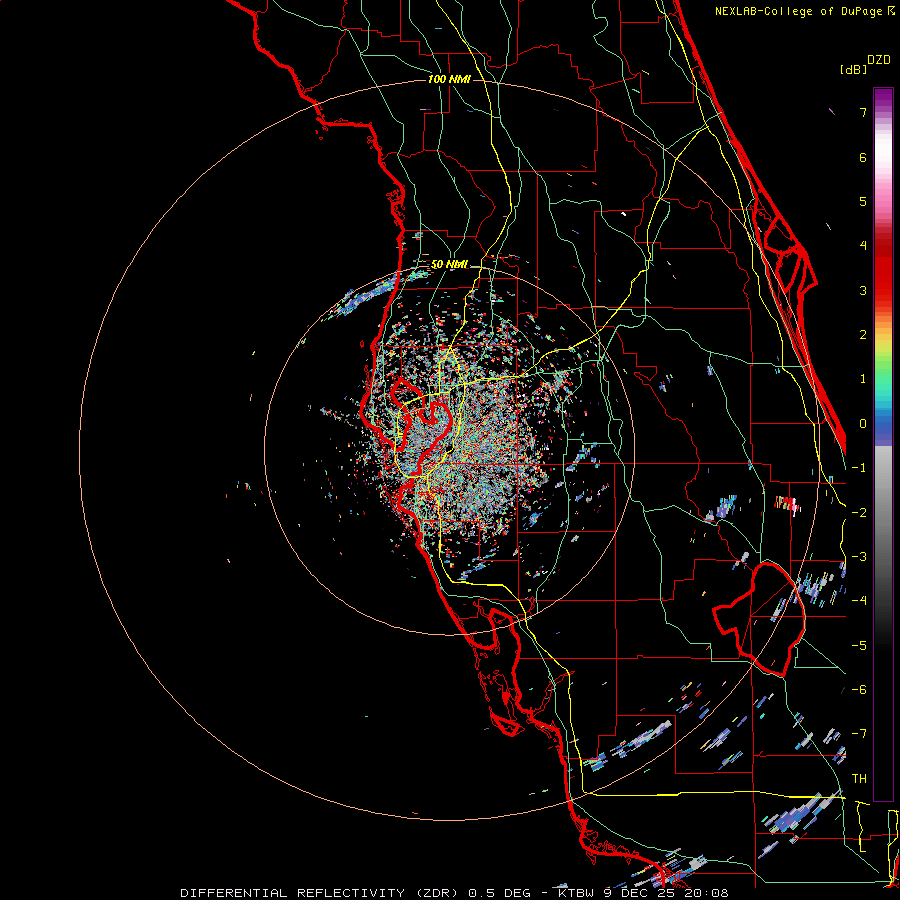Image resolution: width=900 pixels, height=900 pixels.
Task: Click the "6" value on the color scale
Action: (863, 157)
